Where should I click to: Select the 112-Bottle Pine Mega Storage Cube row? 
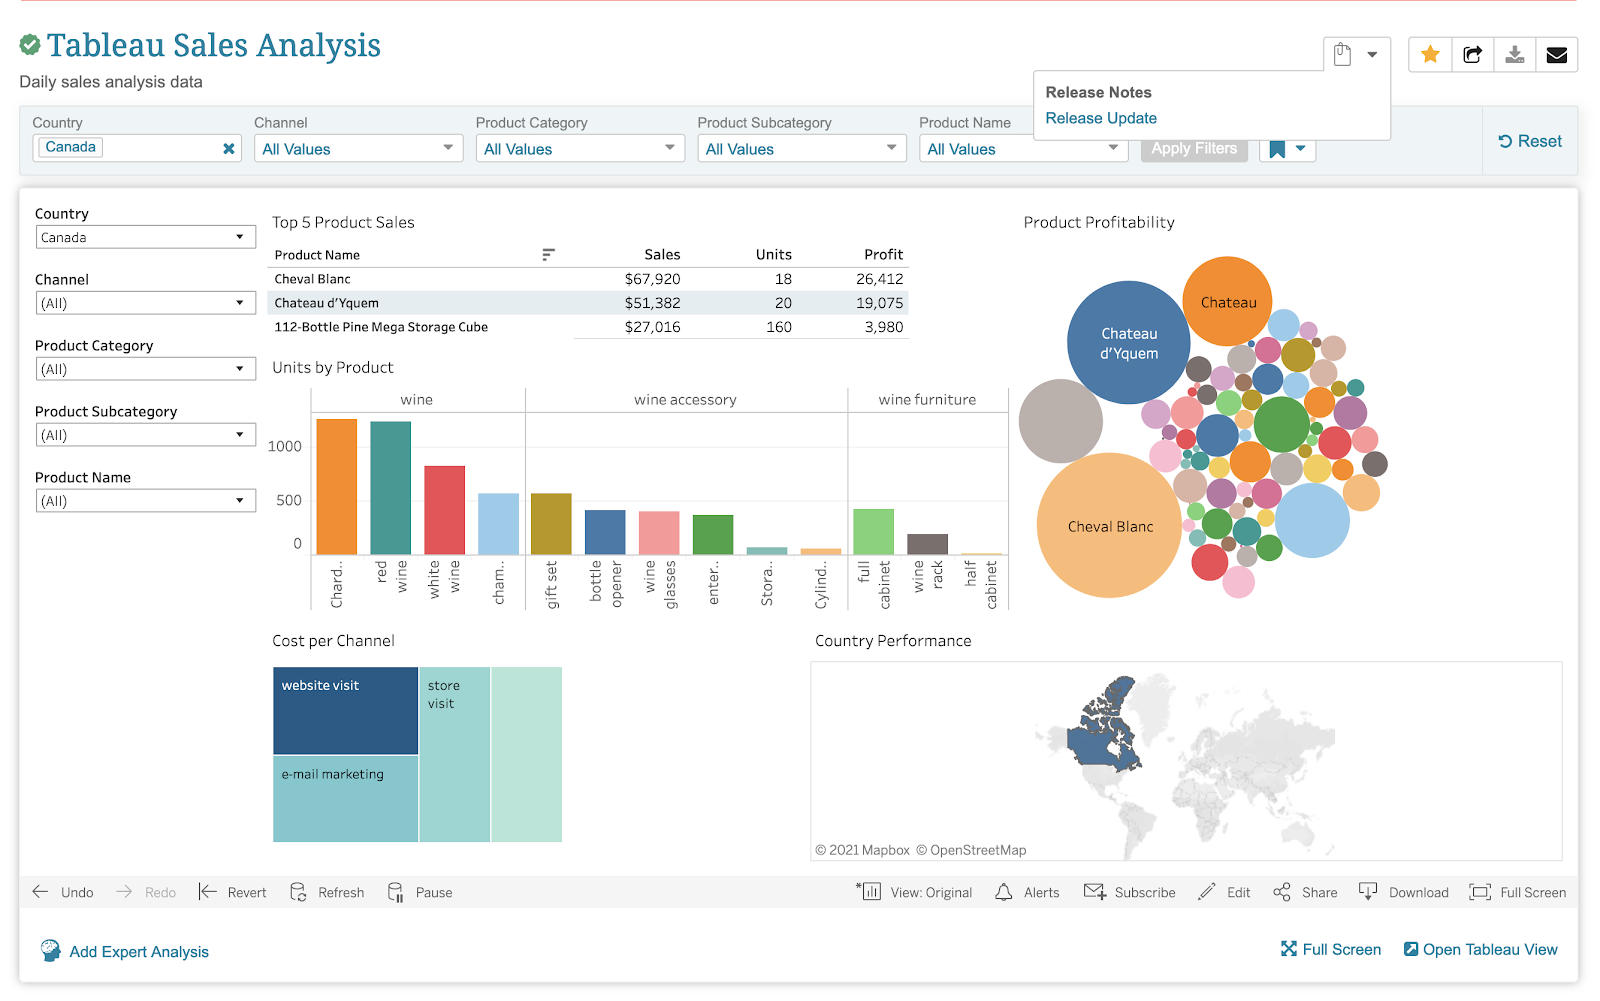pos(588,327)
